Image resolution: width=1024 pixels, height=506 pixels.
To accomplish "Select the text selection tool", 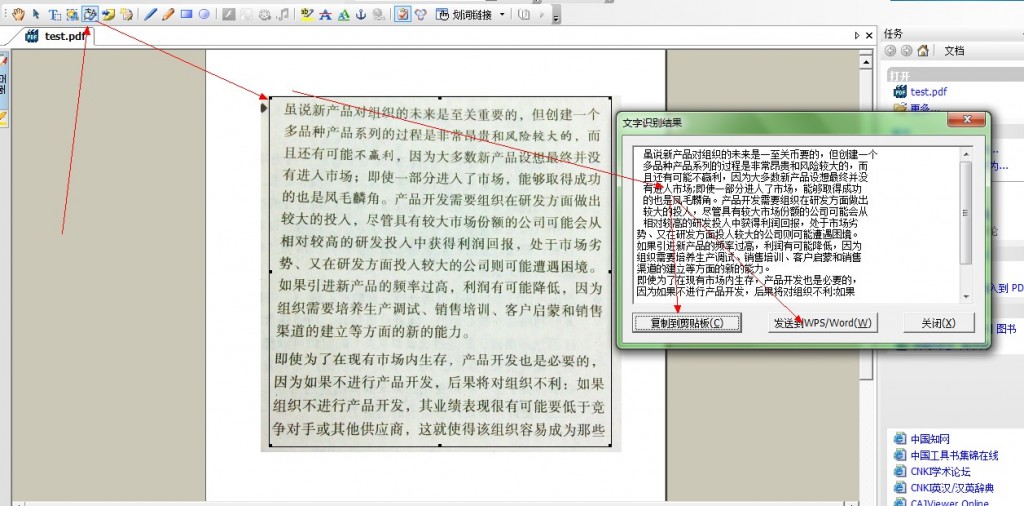I will [x=55, y=14].
